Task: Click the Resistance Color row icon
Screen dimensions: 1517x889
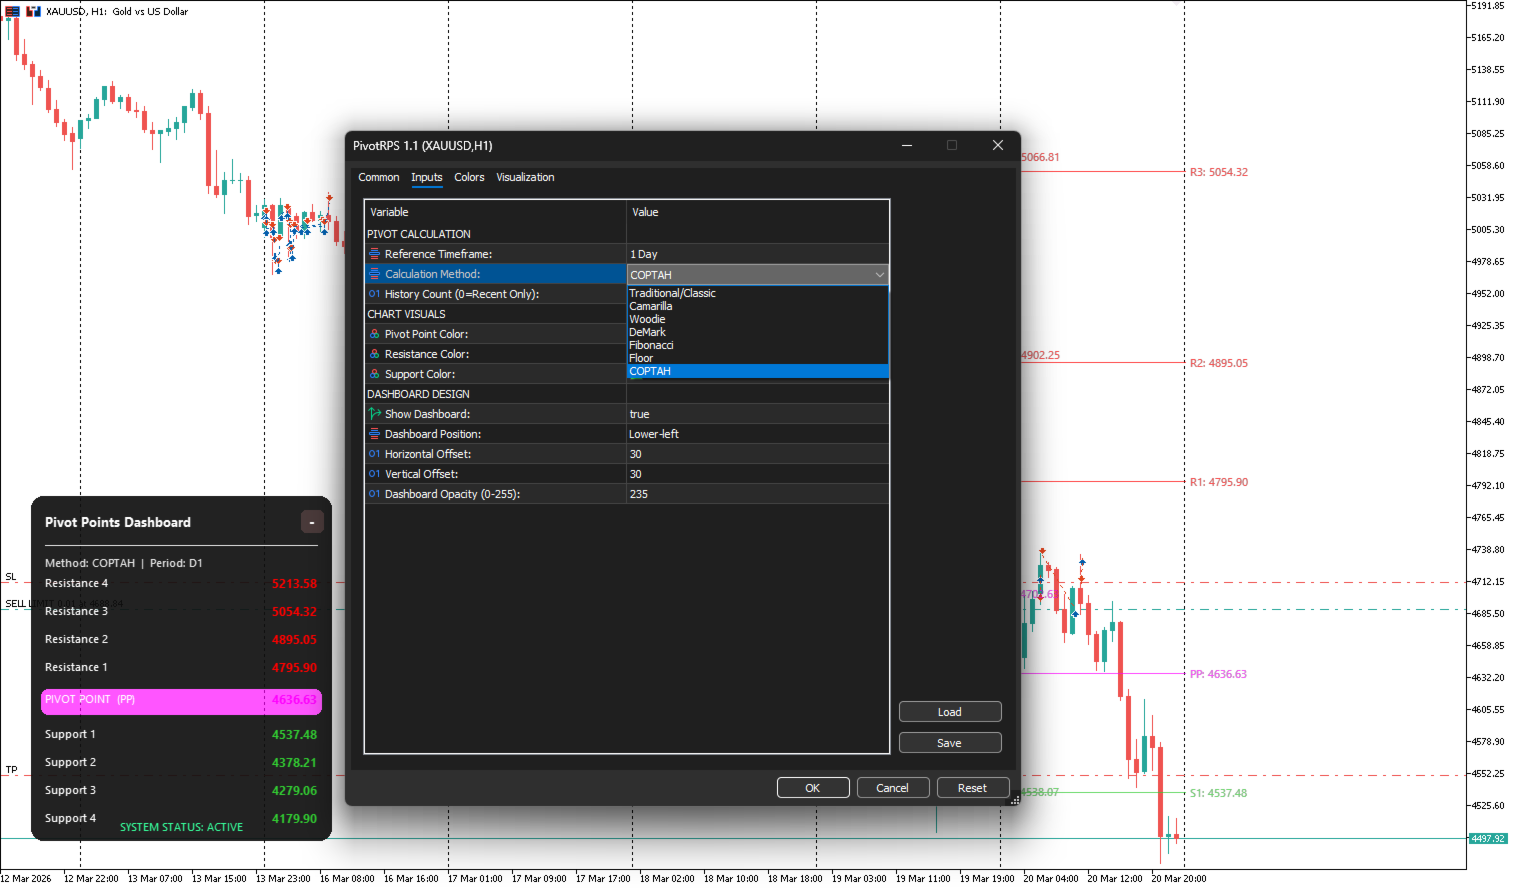Action: [x=374, y=354]
